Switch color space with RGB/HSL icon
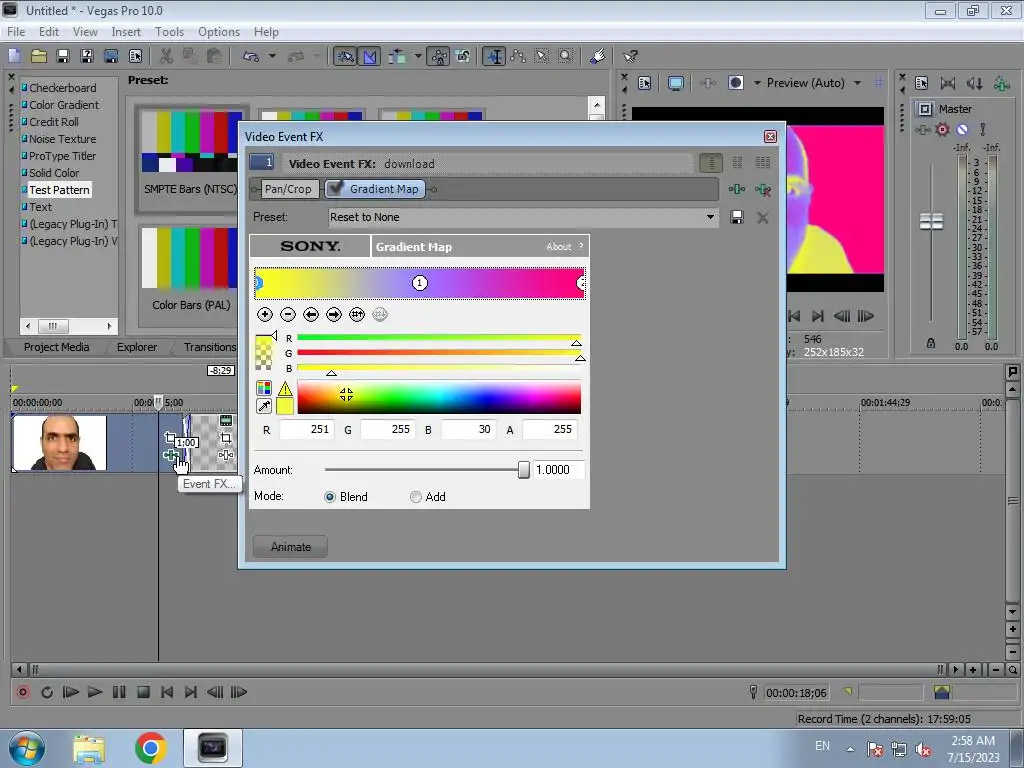1024x768 pixels. [x=264, y=388]
